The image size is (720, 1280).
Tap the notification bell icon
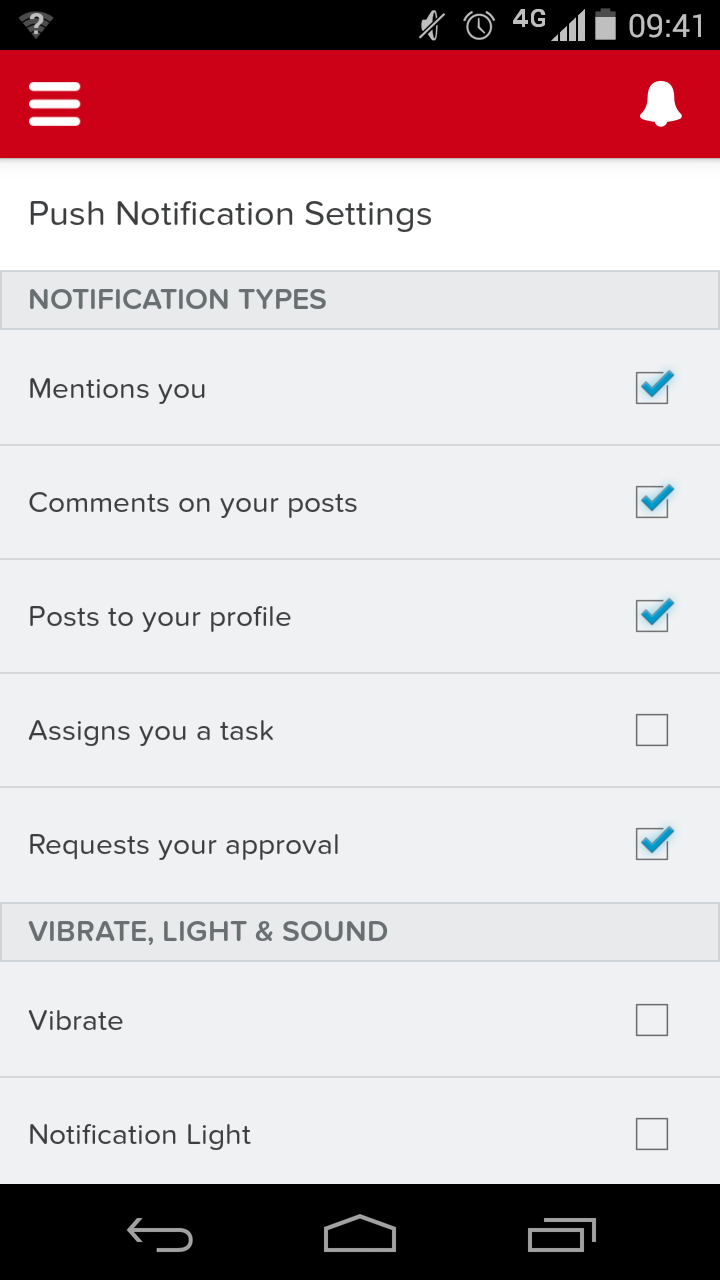(660, 103)
